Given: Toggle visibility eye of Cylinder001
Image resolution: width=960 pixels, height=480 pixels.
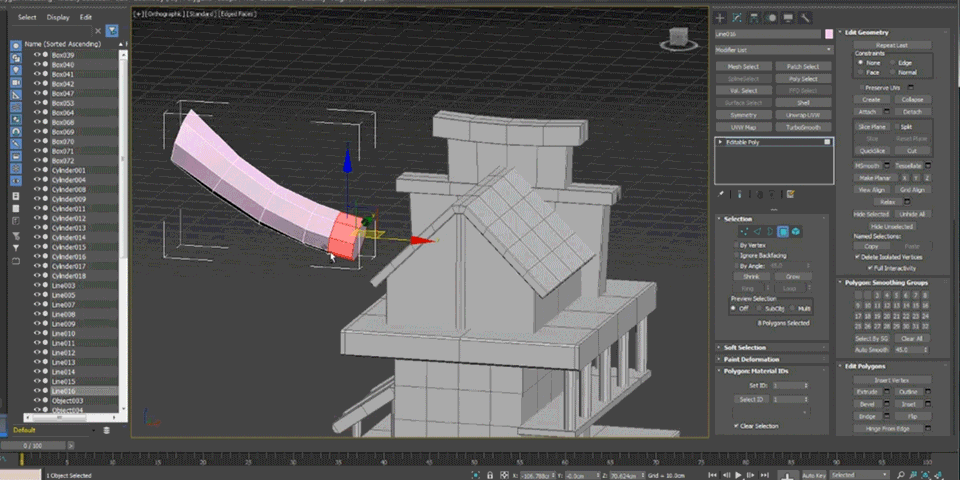Looking at the screenshot, I should tap(37, 170).
